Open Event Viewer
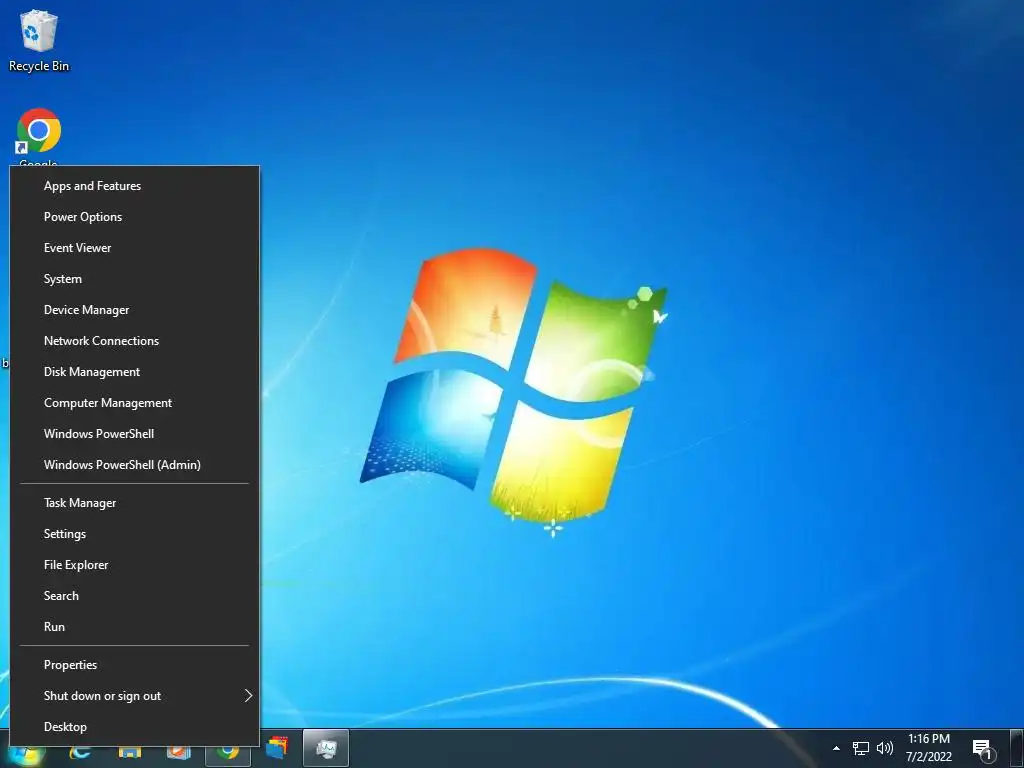1024x768 pixels. pyautogui.click(x=135, y=248)
